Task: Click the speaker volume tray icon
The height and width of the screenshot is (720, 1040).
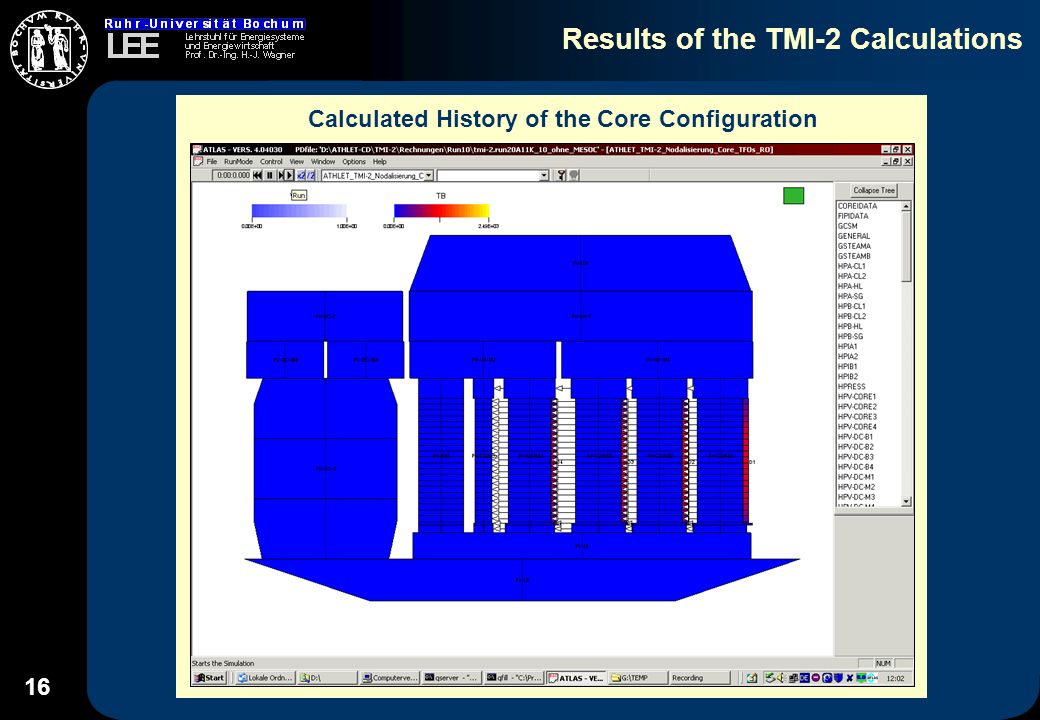Action: point(780,678)
